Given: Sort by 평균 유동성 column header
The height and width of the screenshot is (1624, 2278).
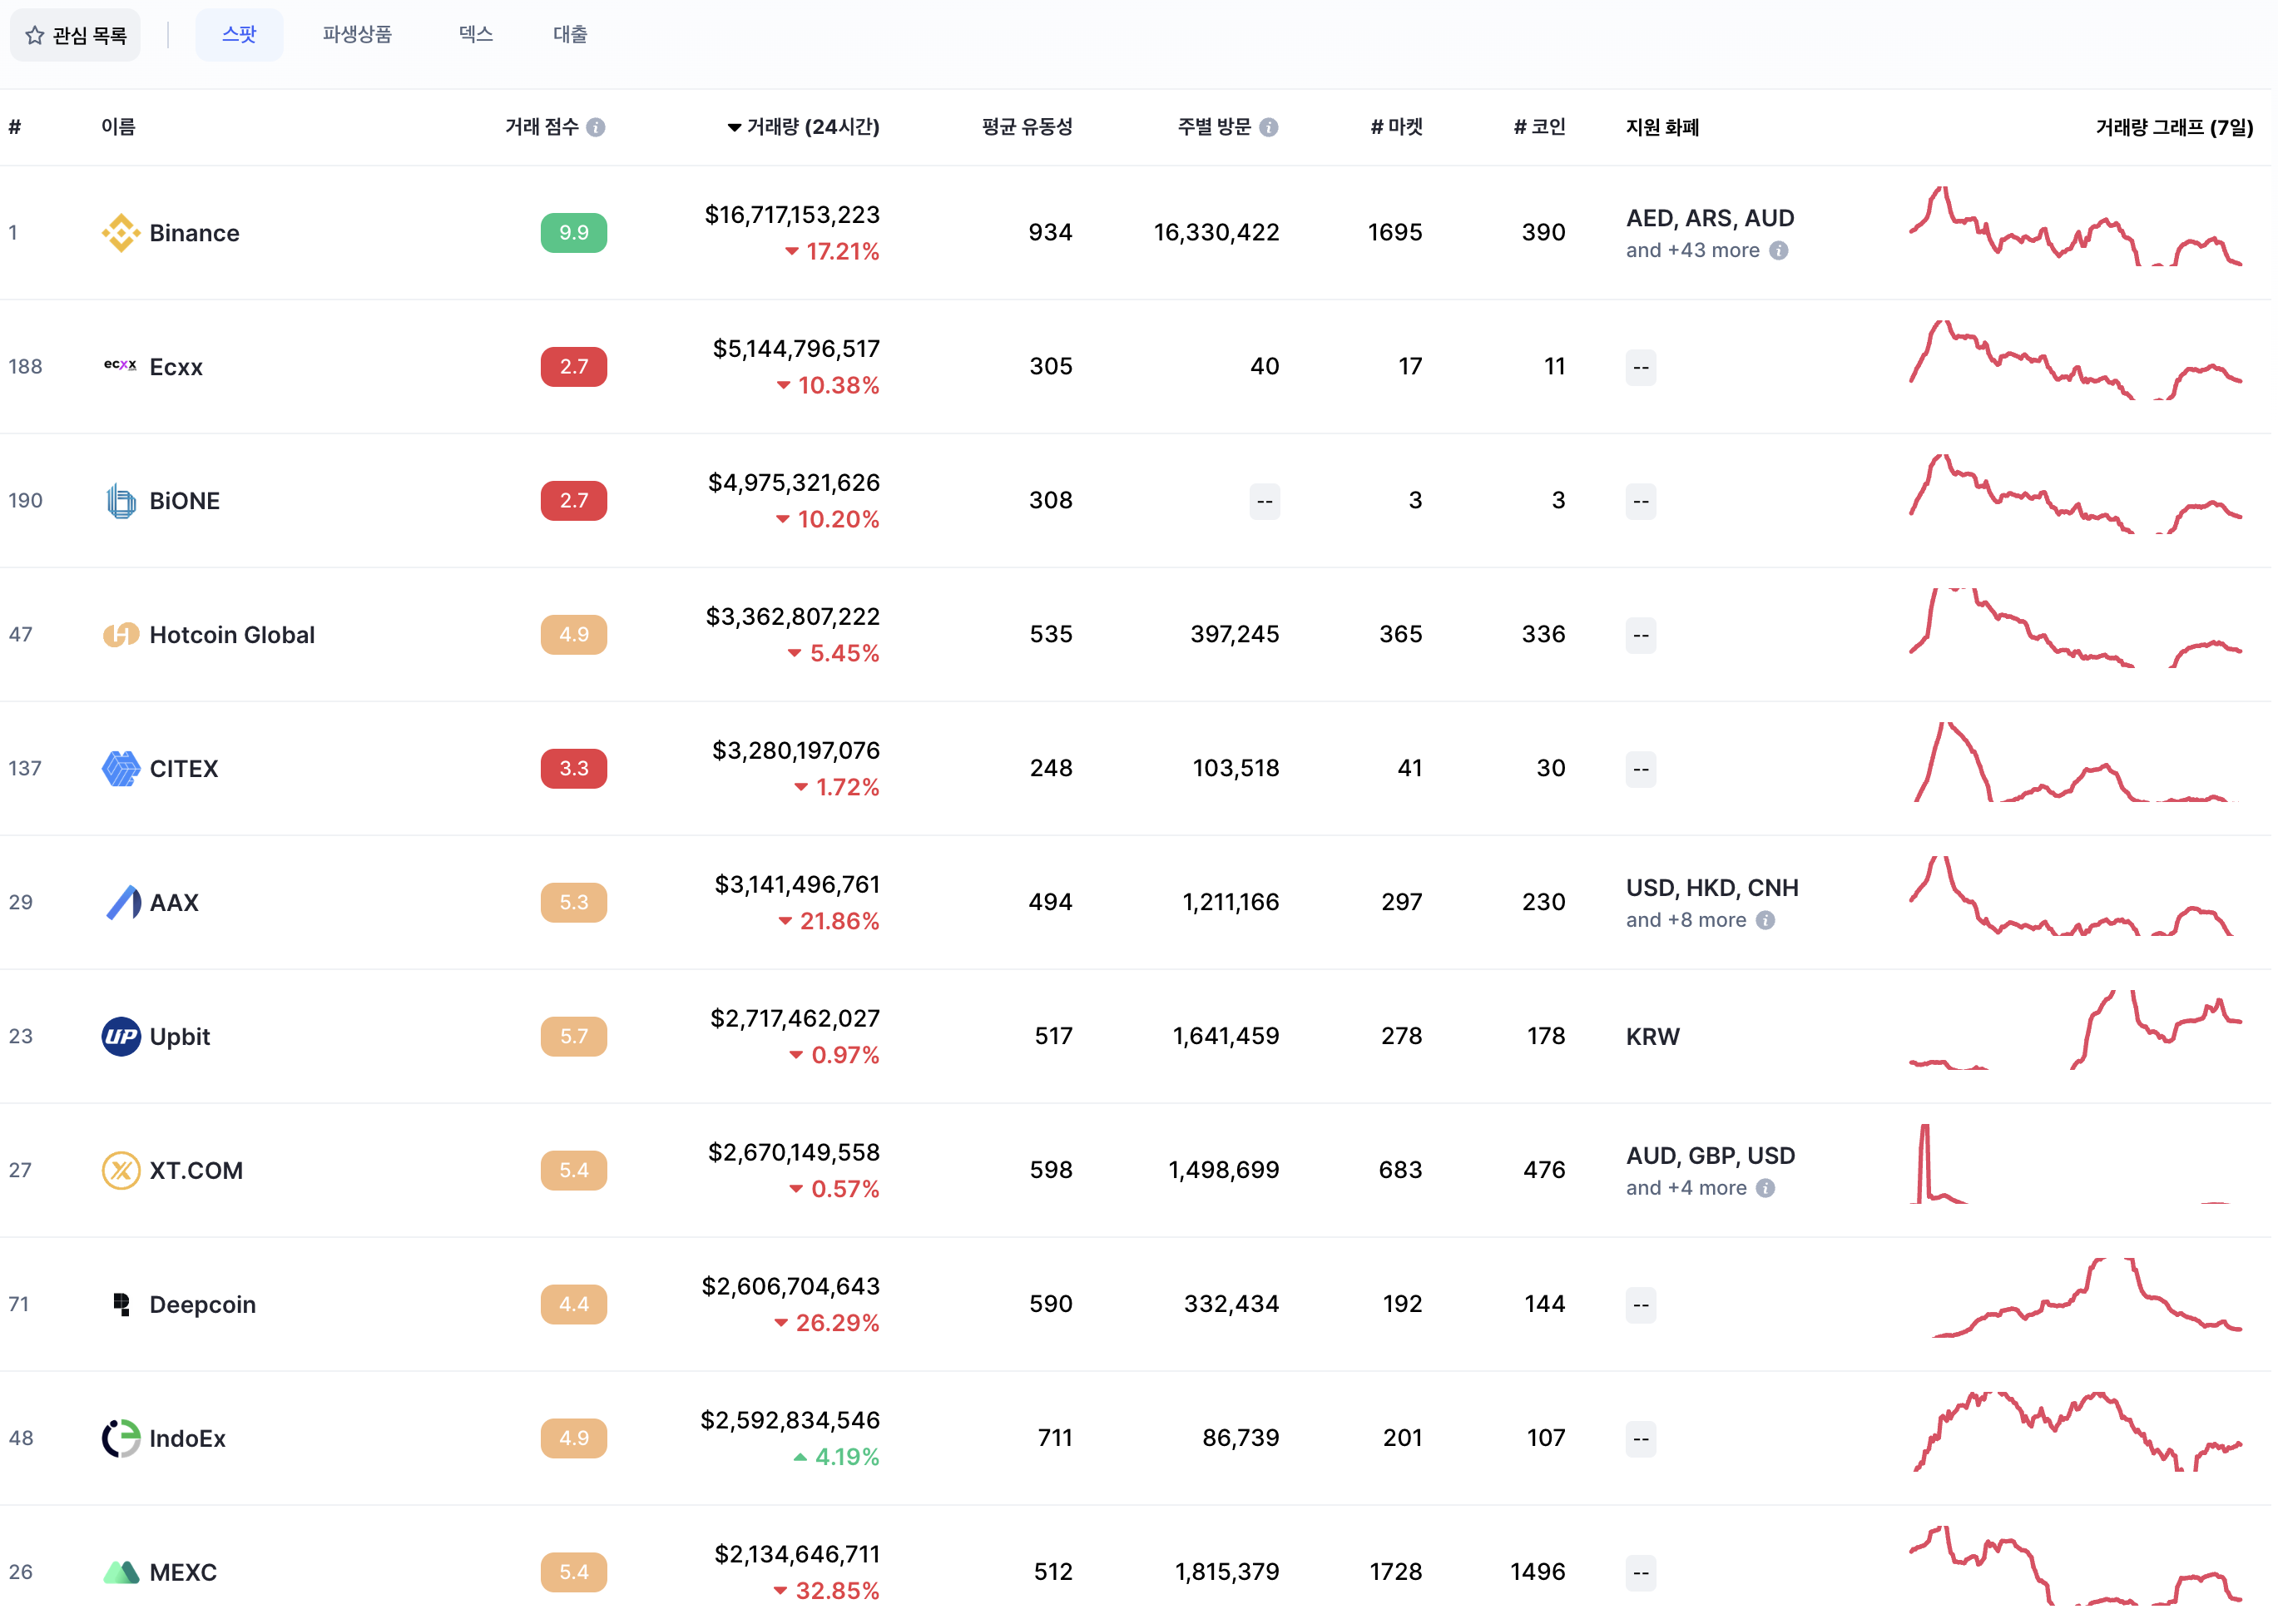Looking at the screenshot, I should [x=1027, y=127].
